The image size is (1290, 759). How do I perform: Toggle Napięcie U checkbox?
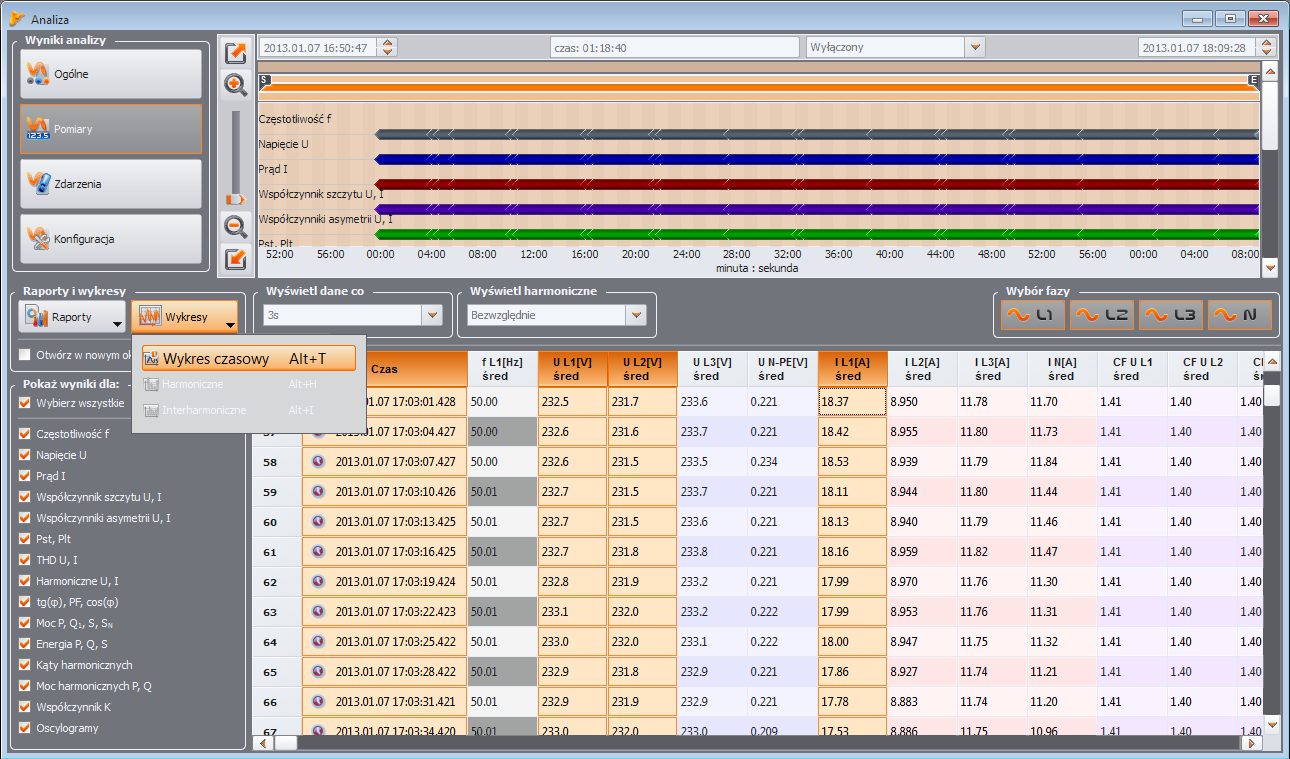click(x=25, y=455)
